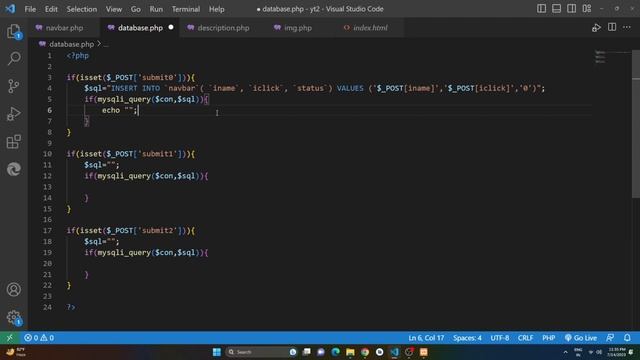Click Ln 6, Col 17 in status bar
The height and width of the screenshot is (360, 640).
pyautogui.click(x=426, y=338)
